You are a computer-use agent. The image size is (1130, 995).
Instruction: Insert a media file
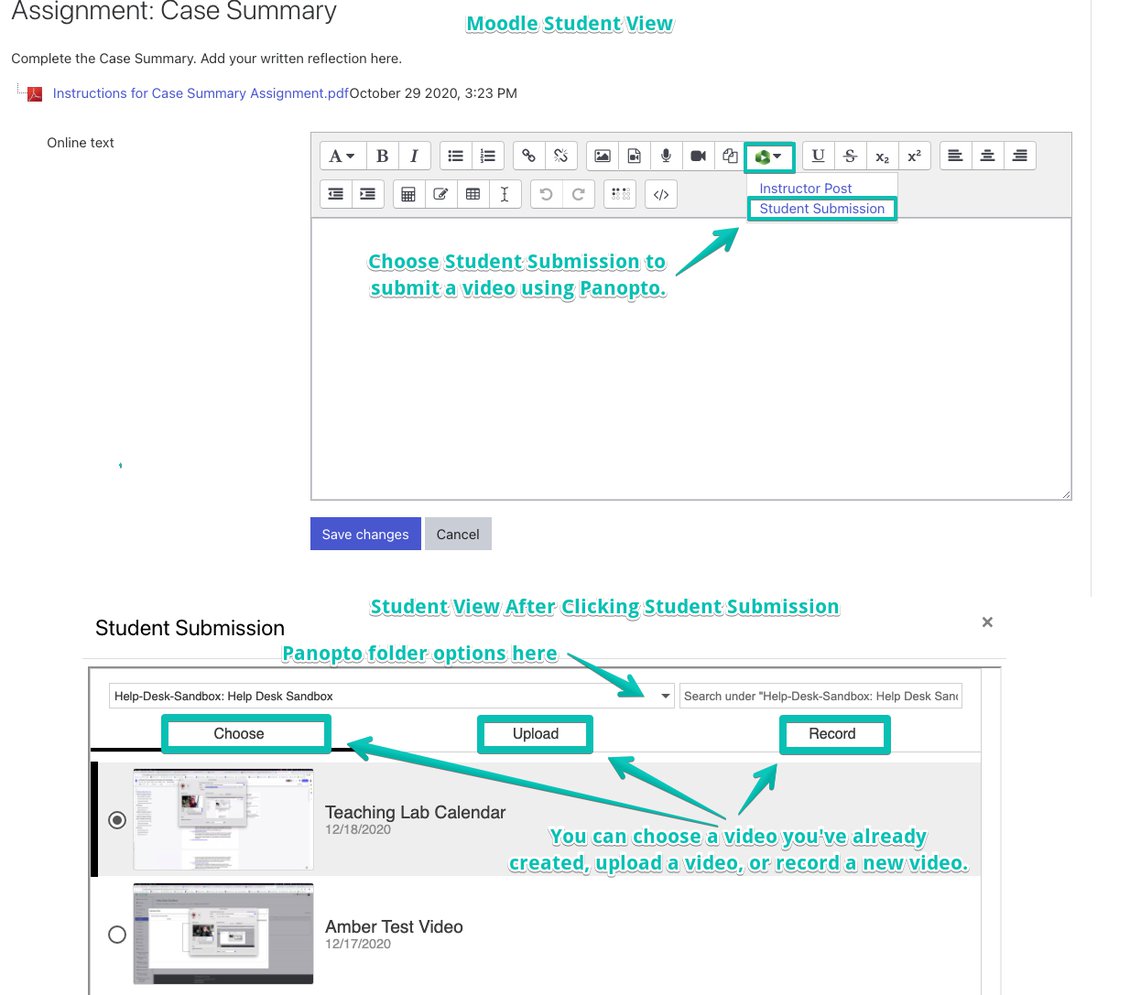pos(634,156)
